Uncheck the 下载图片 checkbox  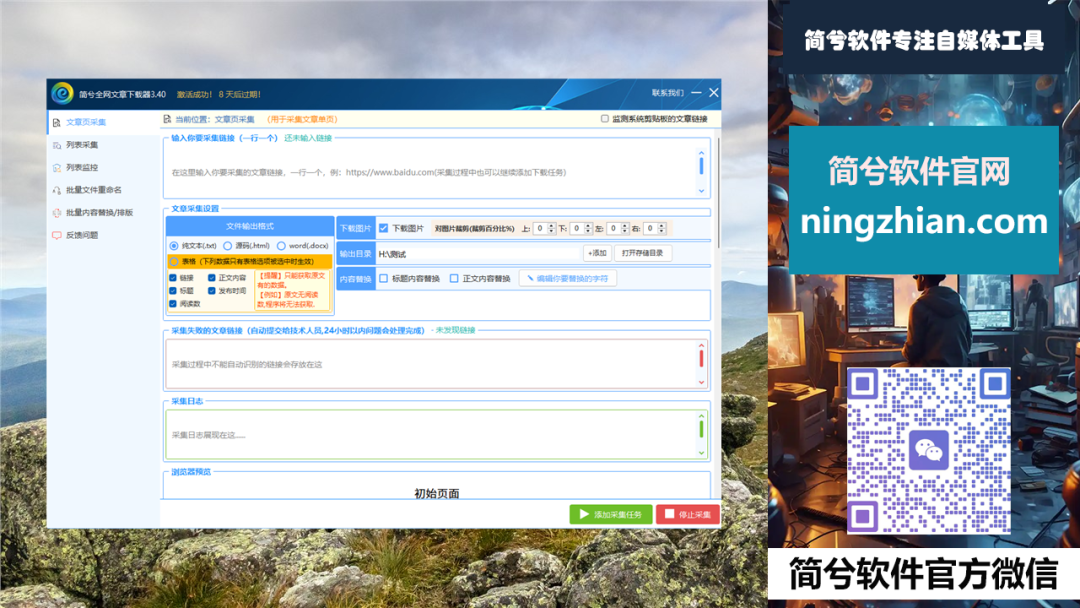click(x=384, y=228)
